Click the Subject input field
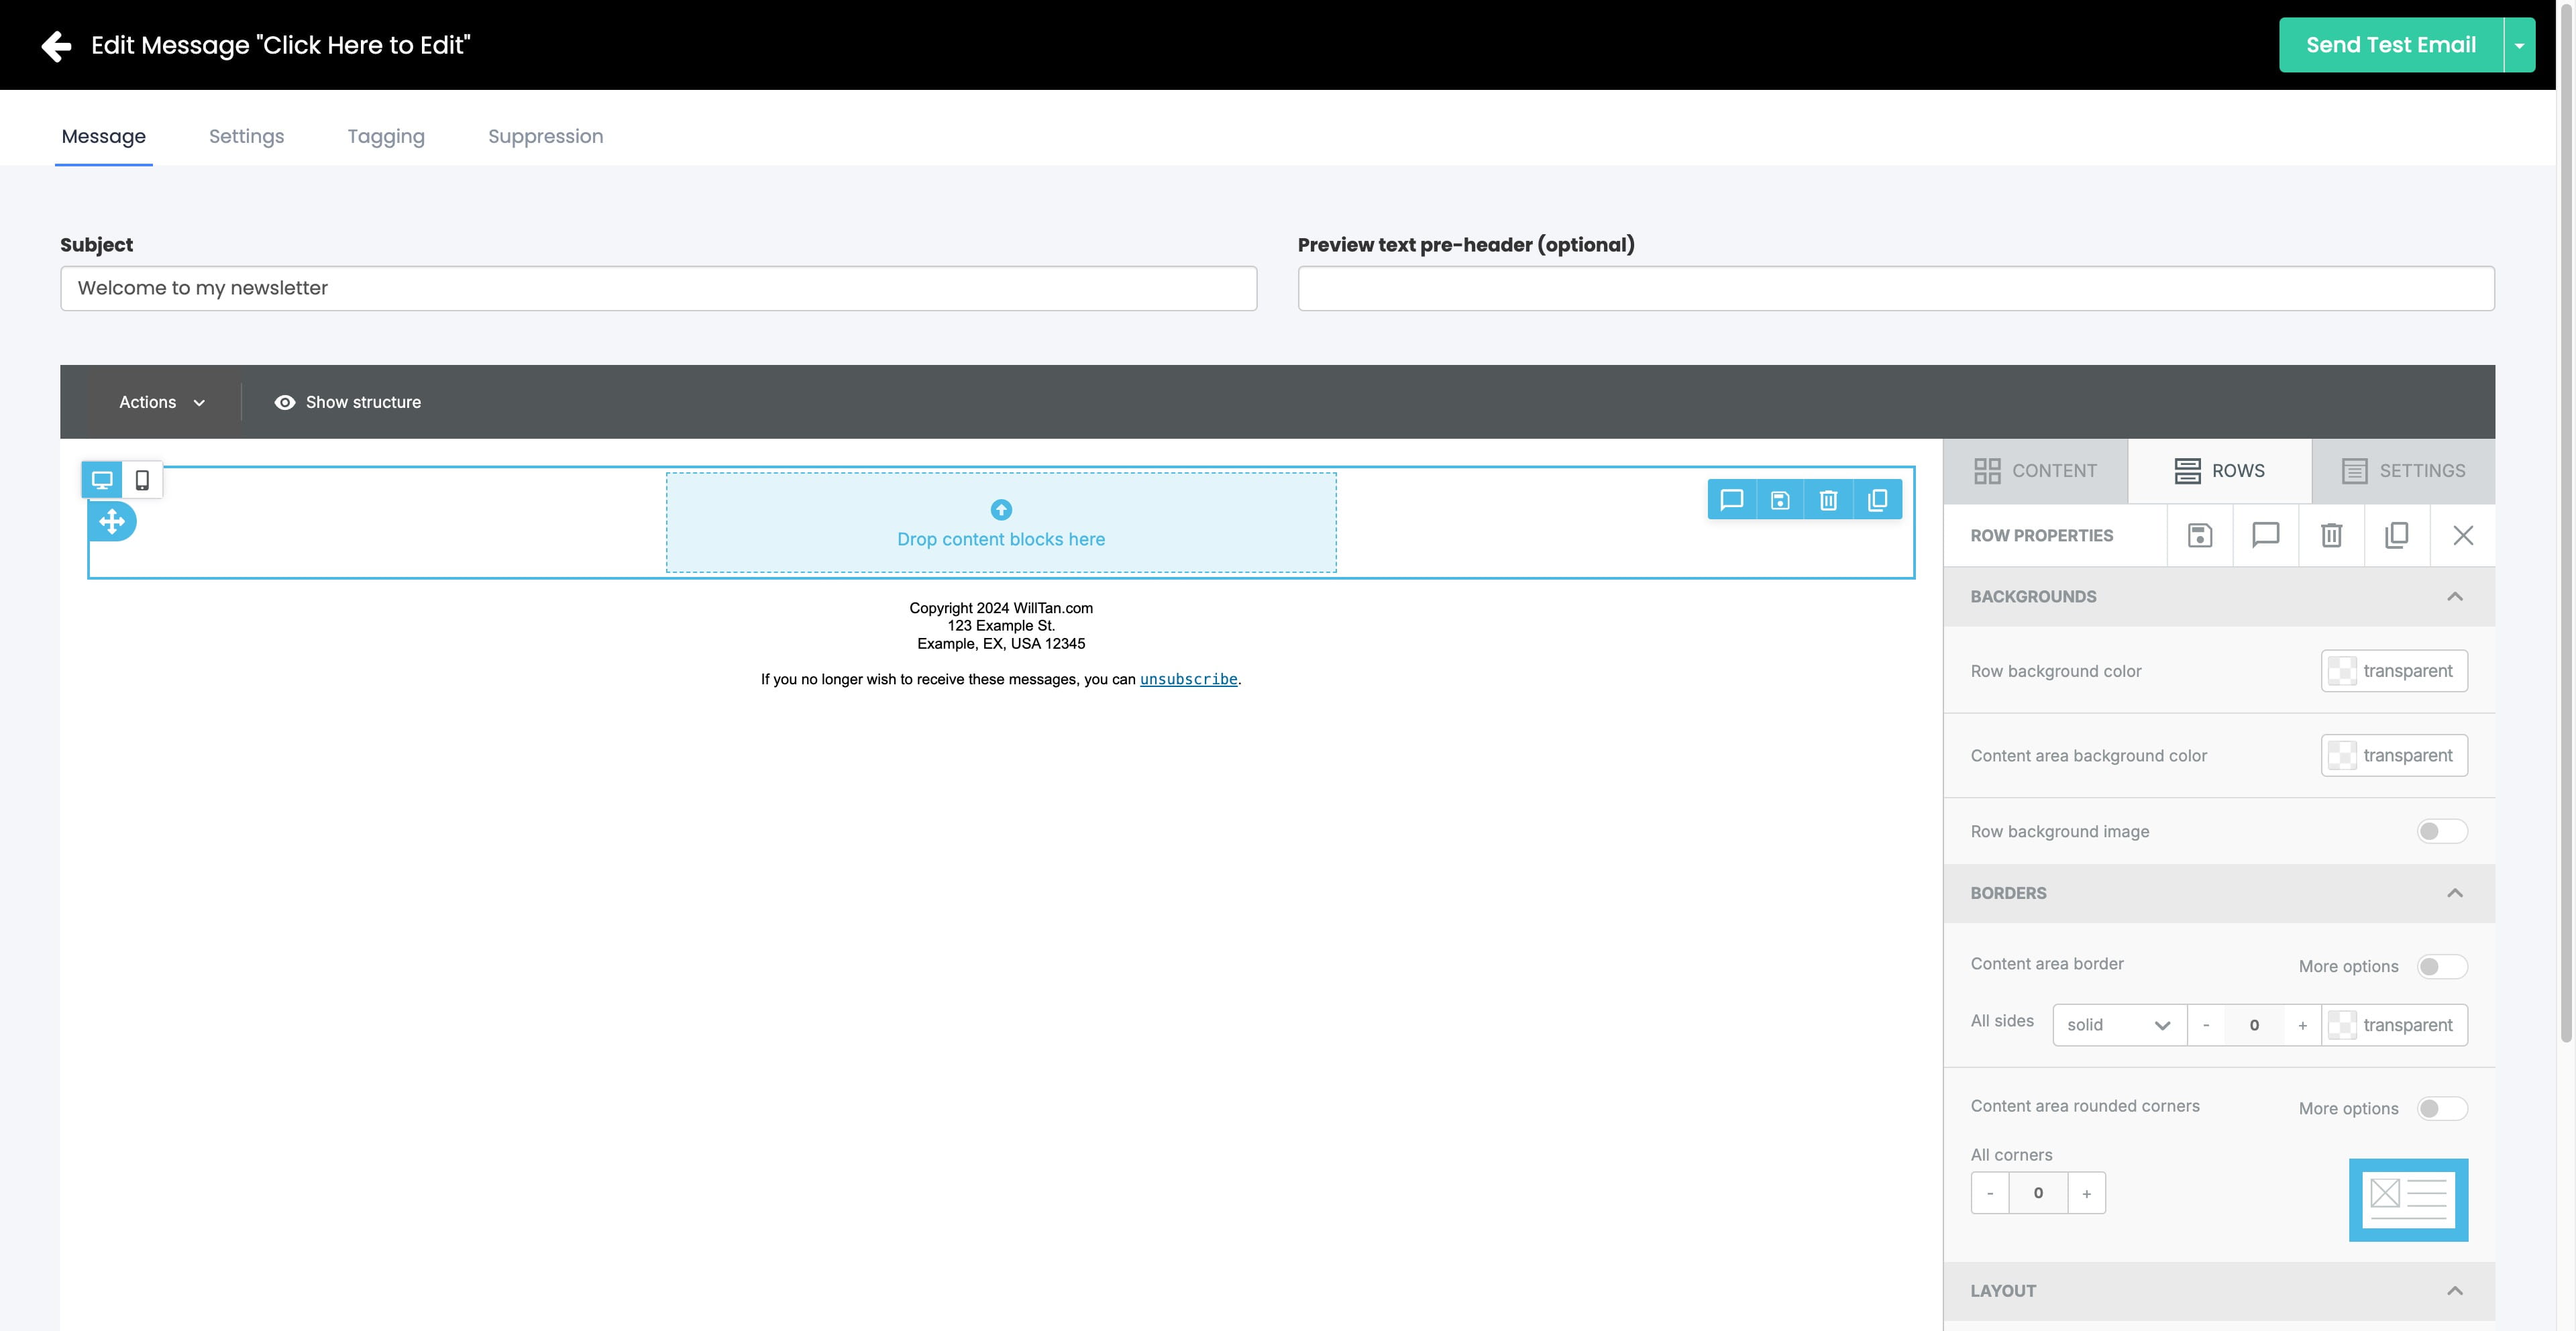The width and height of the screenshot is (2576, 1331). 658,288
